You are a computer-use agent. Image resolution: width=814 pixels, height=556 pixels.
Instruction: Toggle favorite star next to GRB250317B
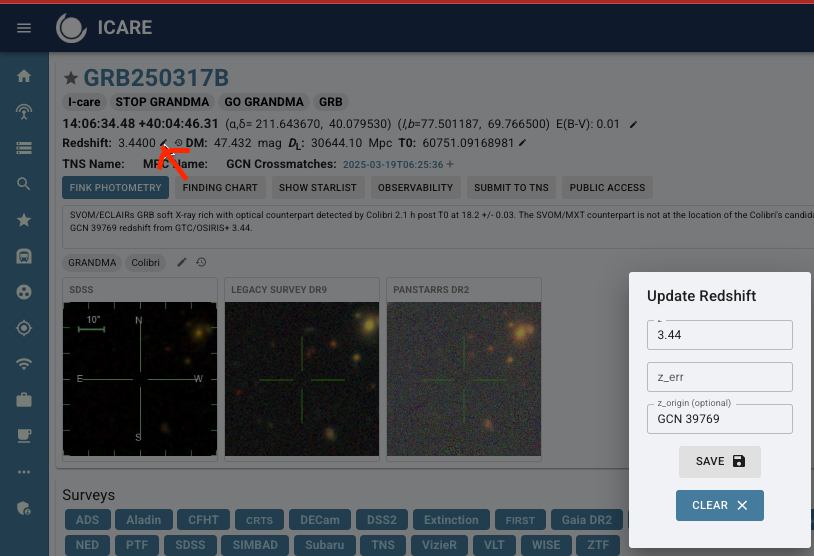71,78
